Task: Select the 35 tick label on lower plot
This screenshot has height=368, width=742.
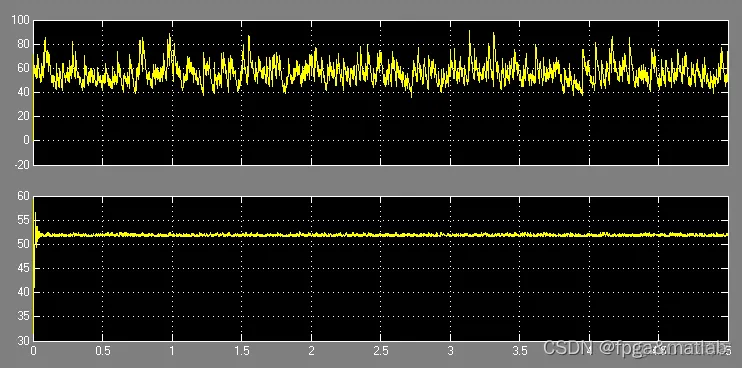Action: [x=24, y=317]
